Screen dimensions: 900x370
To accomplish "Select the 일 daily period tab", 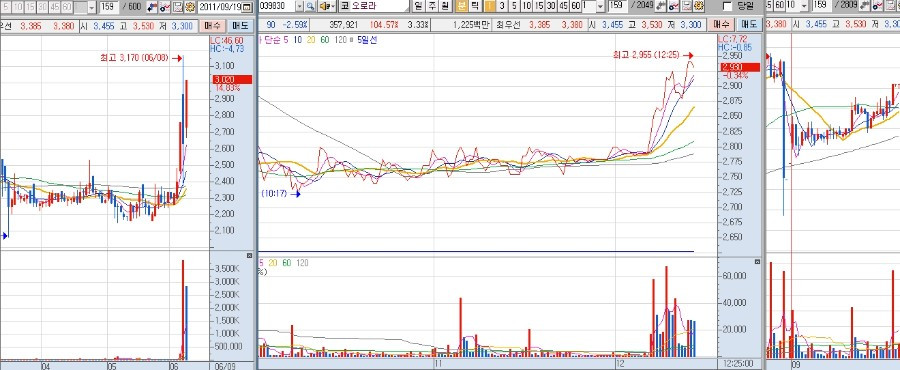I will (x=419, y=7).
